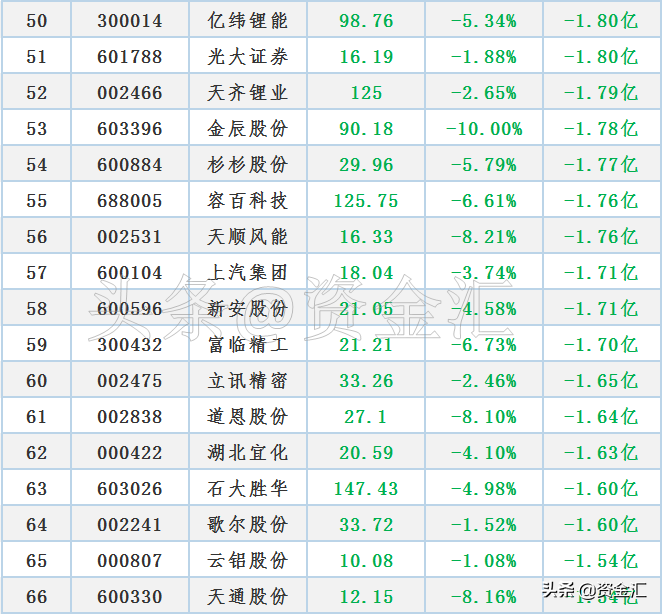The width and height of the screenshot is (662, 614).
Task: Click the 光大证券 stock name
Action: [x=248, y=57]
